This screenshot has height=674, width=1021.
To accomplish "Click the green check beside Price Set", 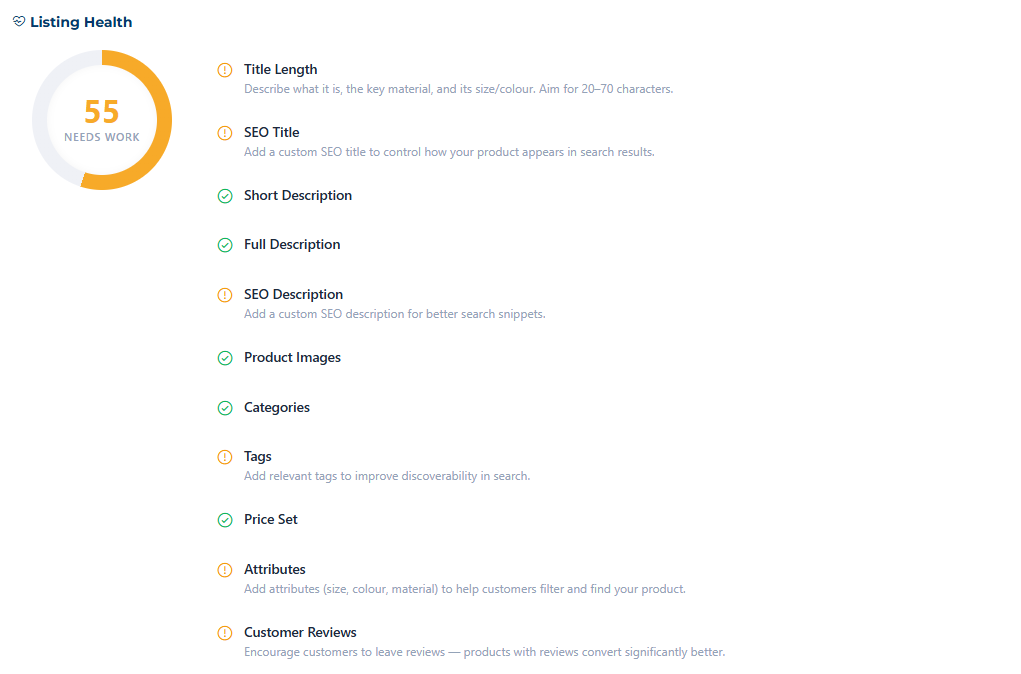I will point(225,520).
